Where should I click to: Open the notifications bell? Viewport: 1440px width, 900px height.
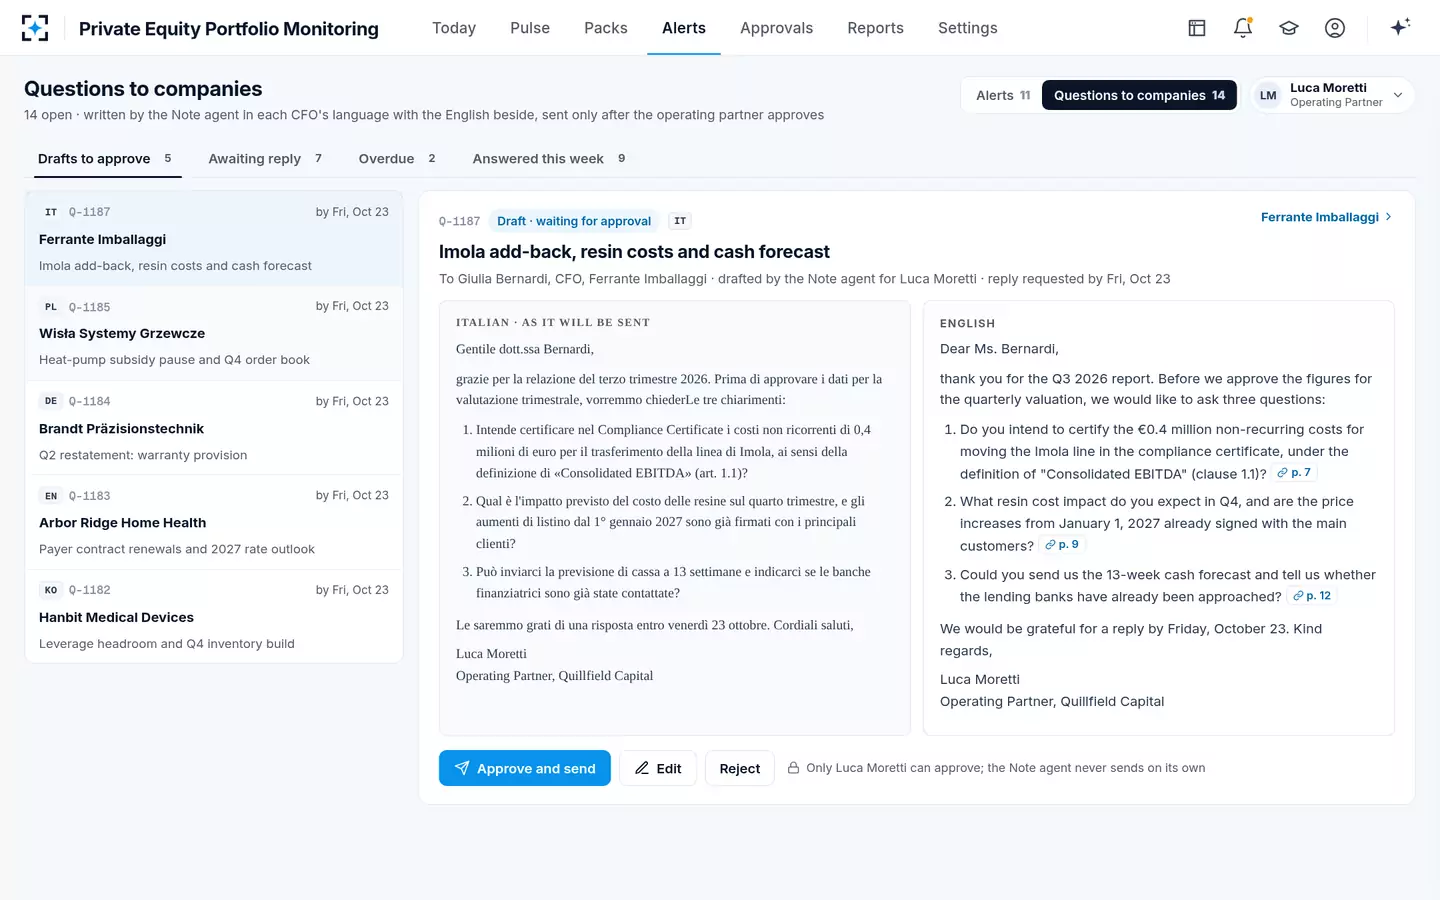[x=1243, y=28]
